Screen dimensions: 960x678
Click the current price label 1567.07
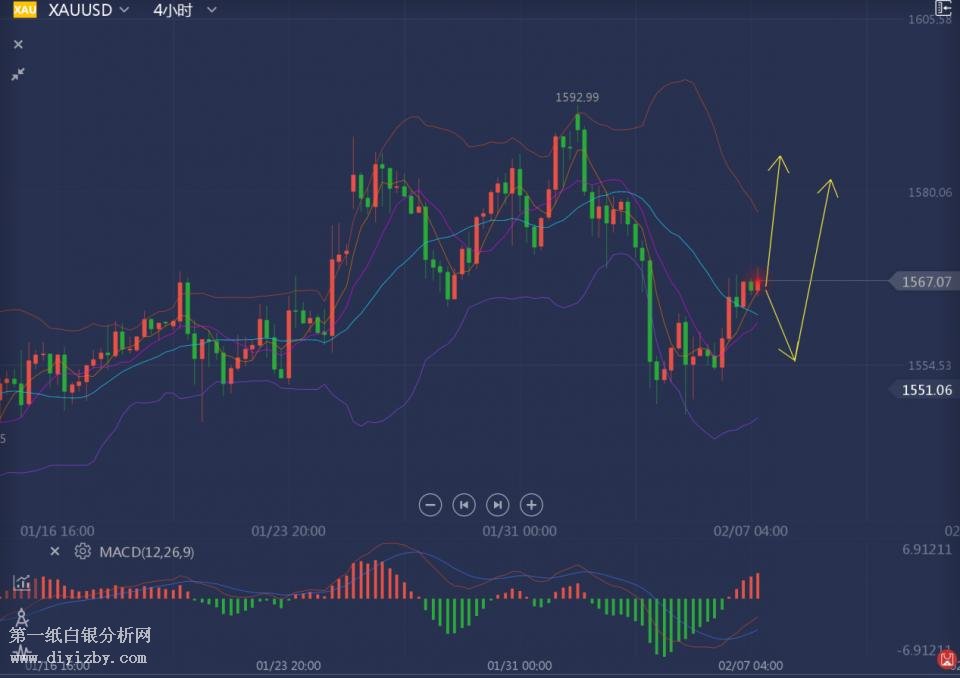coord(926,282)
